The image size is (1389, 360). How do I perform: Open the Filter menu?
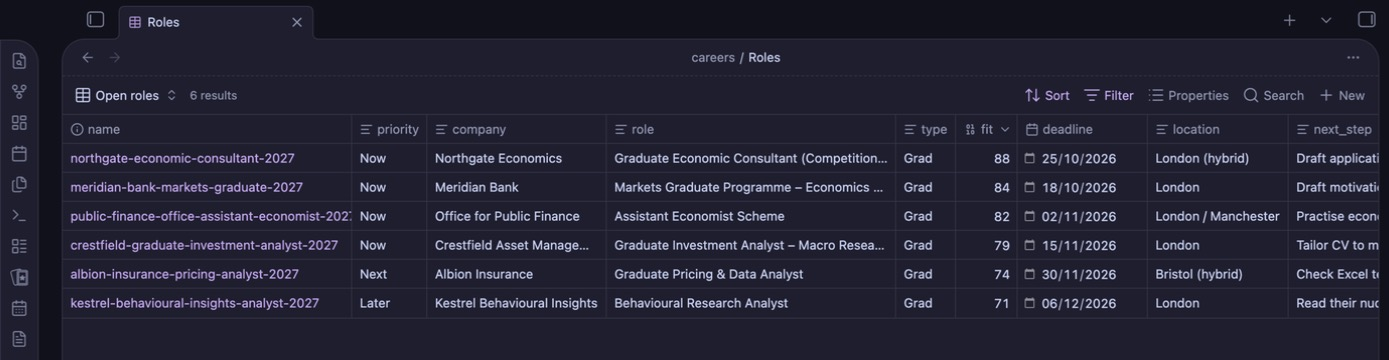tap(1109, 96)
